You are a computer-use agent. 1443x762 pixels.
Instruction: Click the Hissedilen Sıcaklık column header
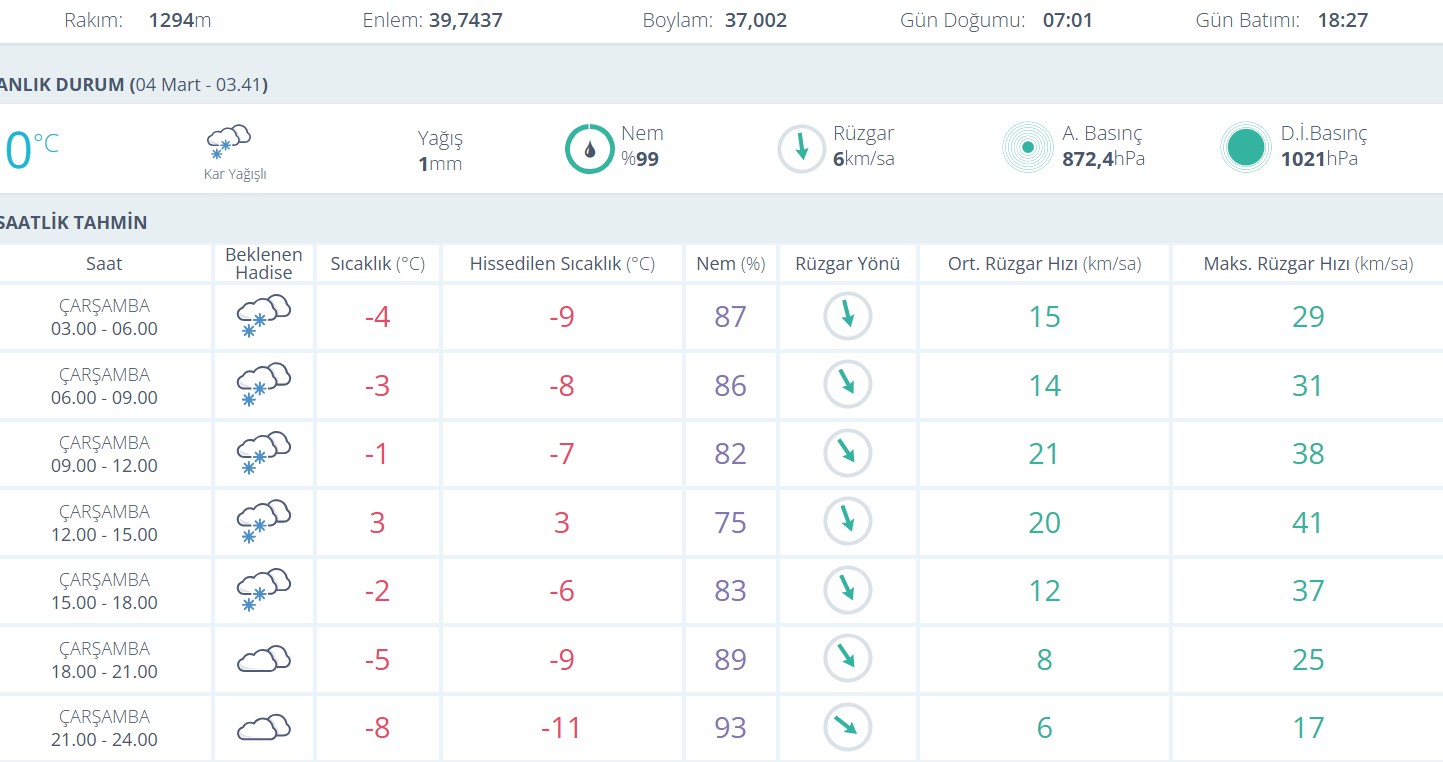562,264
